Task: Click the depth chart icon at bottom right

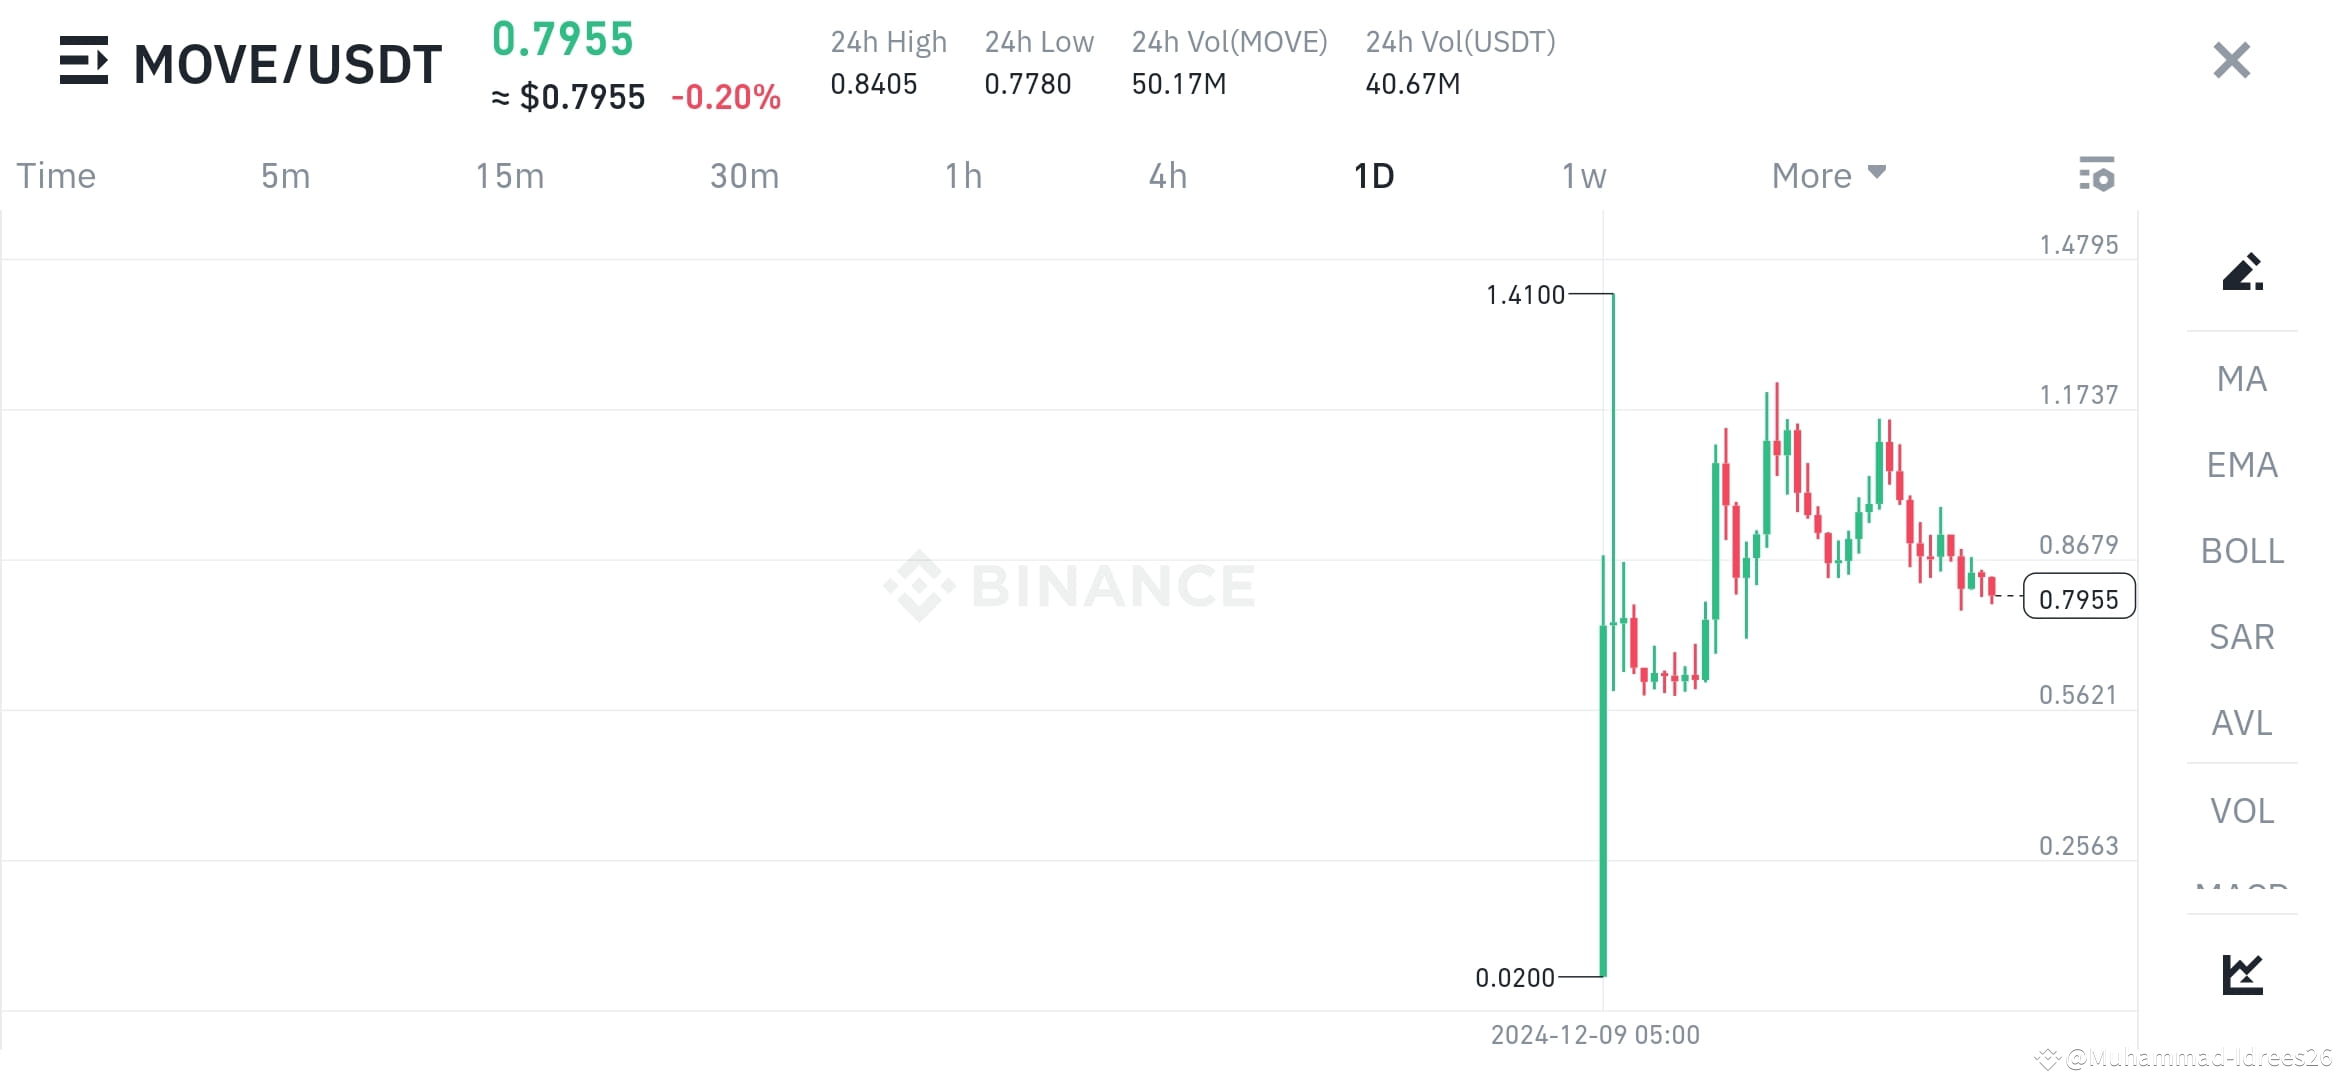Action: click(2245, 971)
